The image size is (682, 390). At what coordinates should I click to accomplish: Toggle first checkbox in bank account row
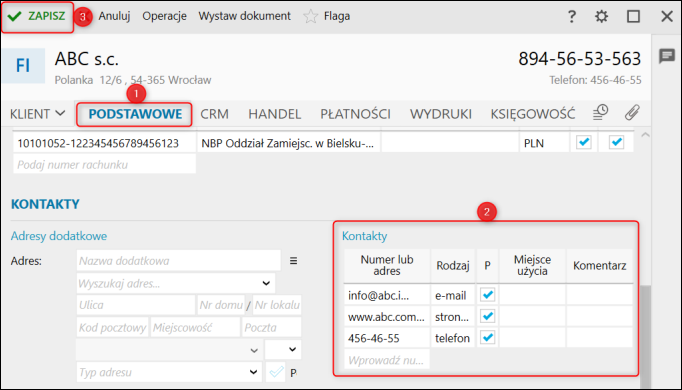584,142
